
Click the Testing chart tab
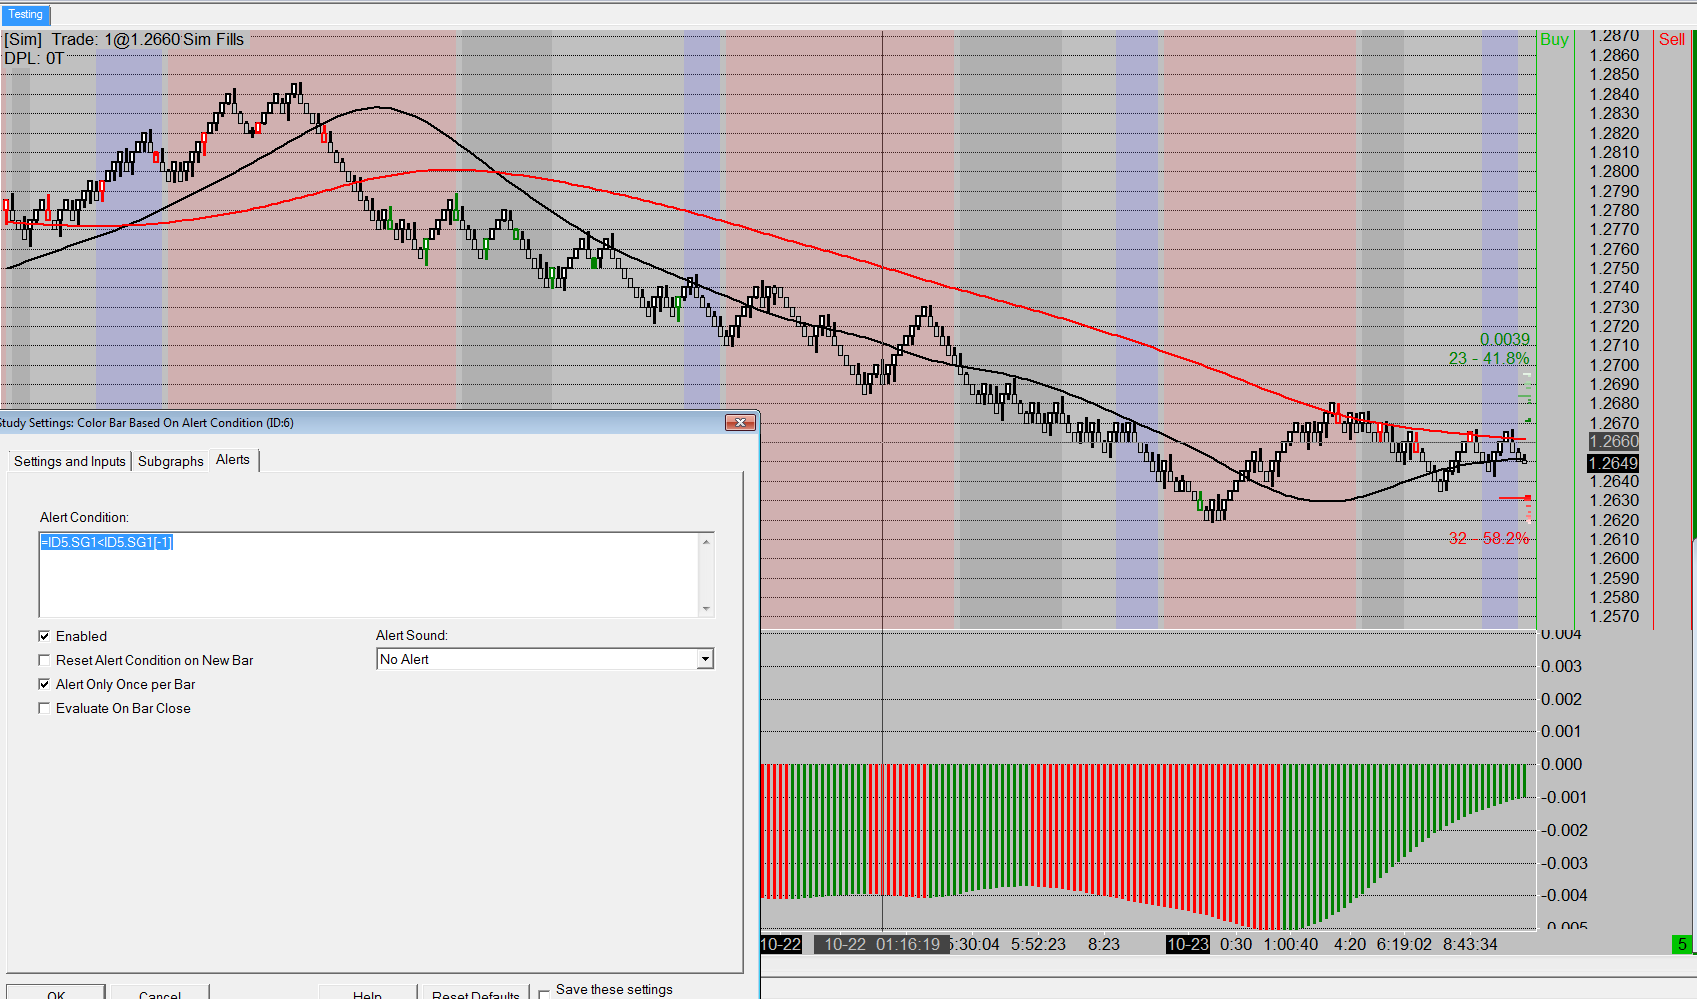(x=26, y=15)
